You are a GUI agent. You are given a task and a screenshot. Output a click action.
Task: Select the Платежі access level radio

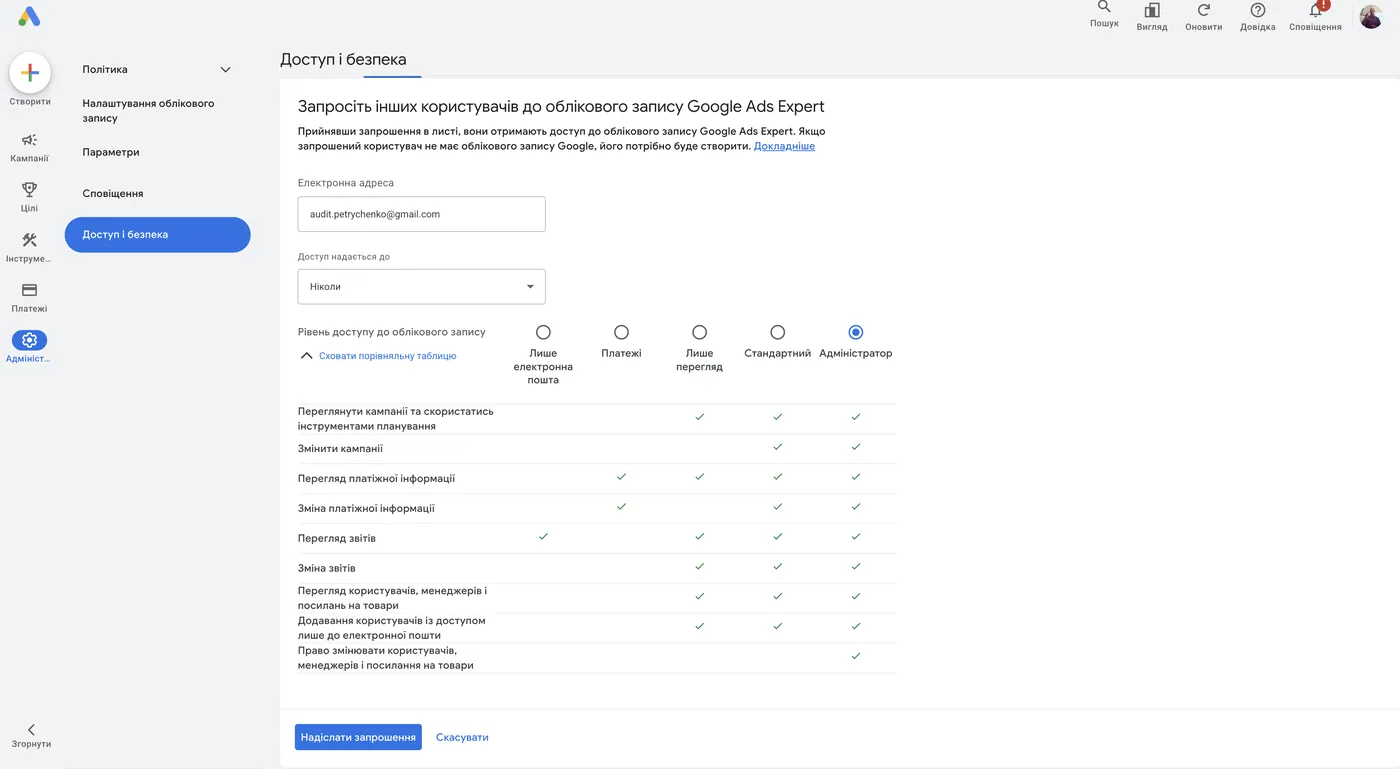(x=621, y=332)
